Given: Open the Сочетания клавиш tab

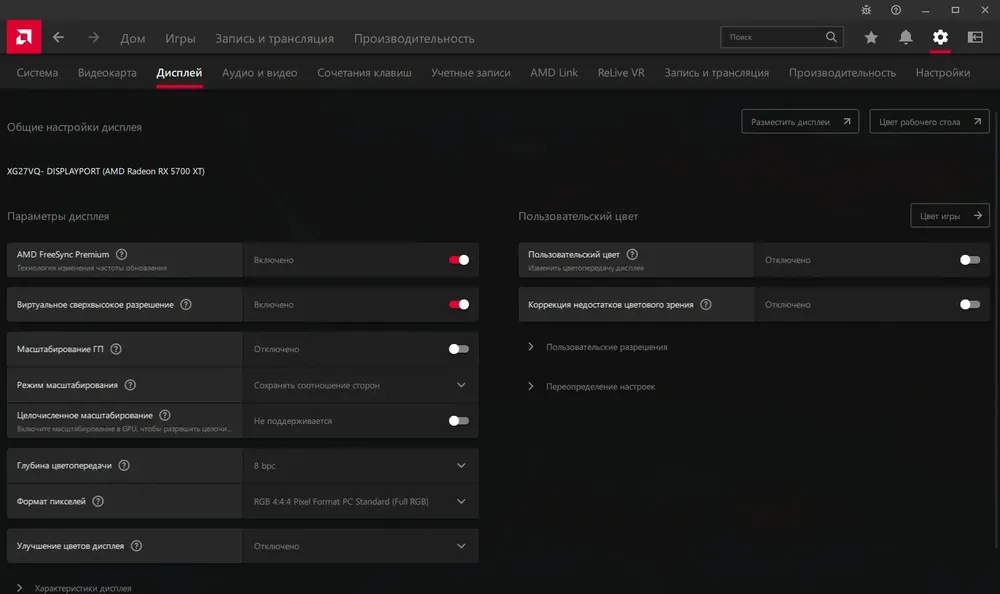Looking at the screenshot, I should [x=364, y=73].
